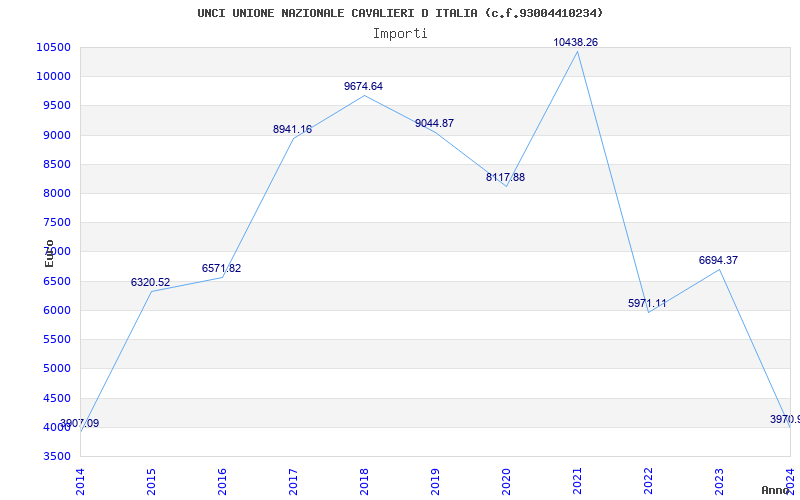
Task: Click the 8000 y-axis tick label
Action: pos(56,193)
